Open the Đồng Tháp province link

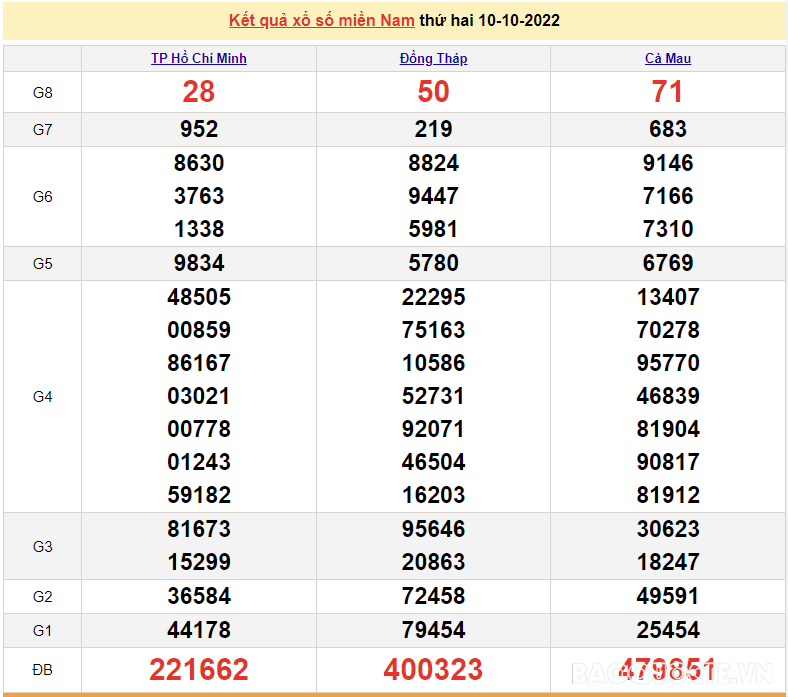(x=433, y=58)
